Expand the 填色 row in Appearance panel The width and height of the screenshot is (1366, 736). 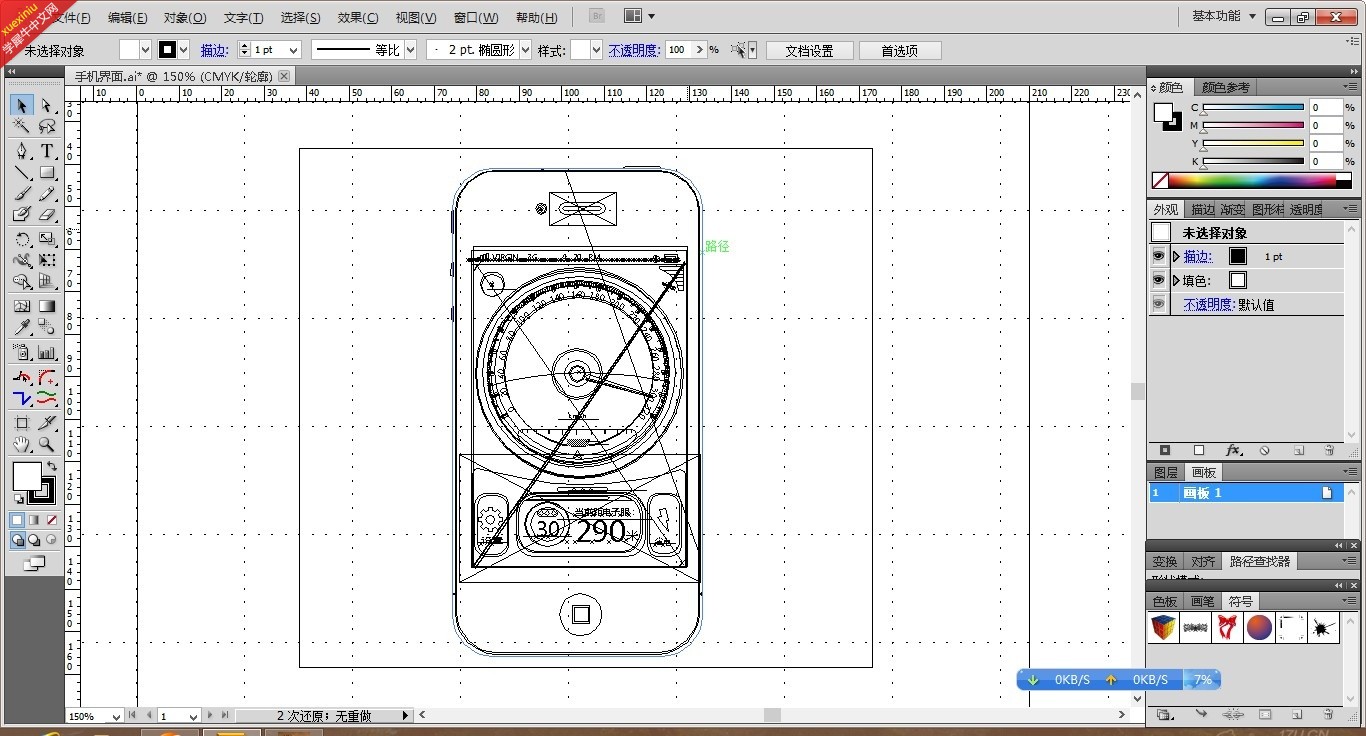click(x=1176, y=280)
